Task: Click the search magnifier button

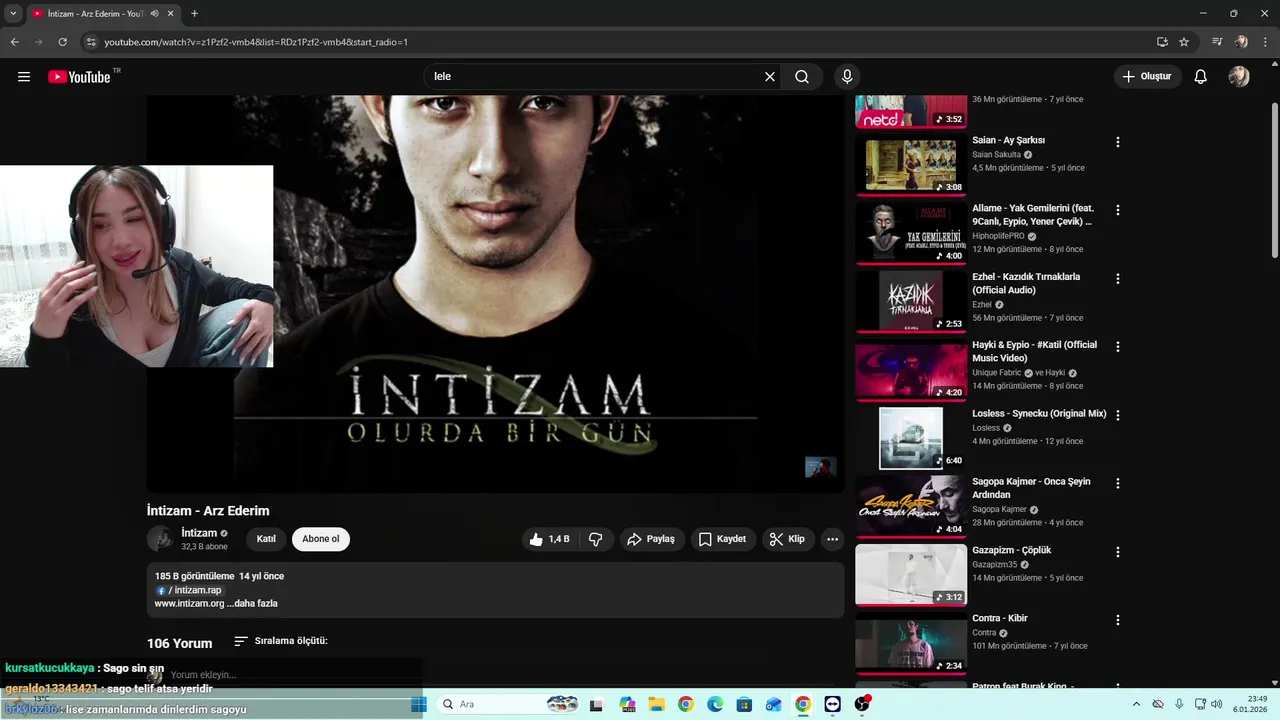Action: point(802,77)
